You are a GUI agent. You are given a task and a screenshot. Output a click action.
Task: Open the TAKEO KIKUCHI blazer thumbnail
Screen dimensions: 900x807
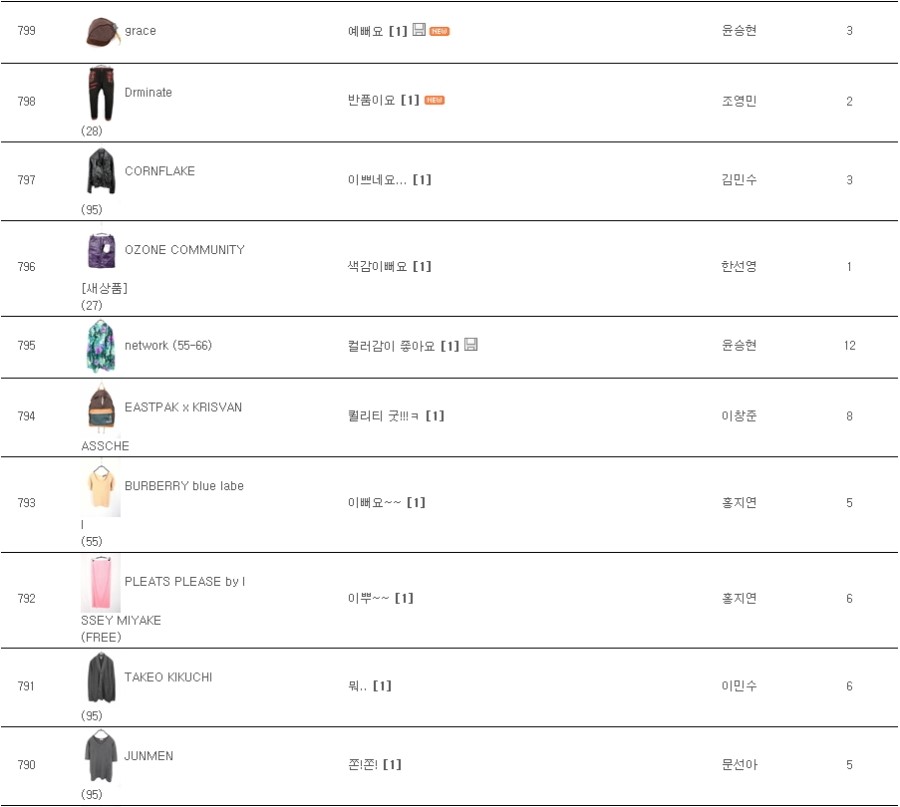pos(101,678)
